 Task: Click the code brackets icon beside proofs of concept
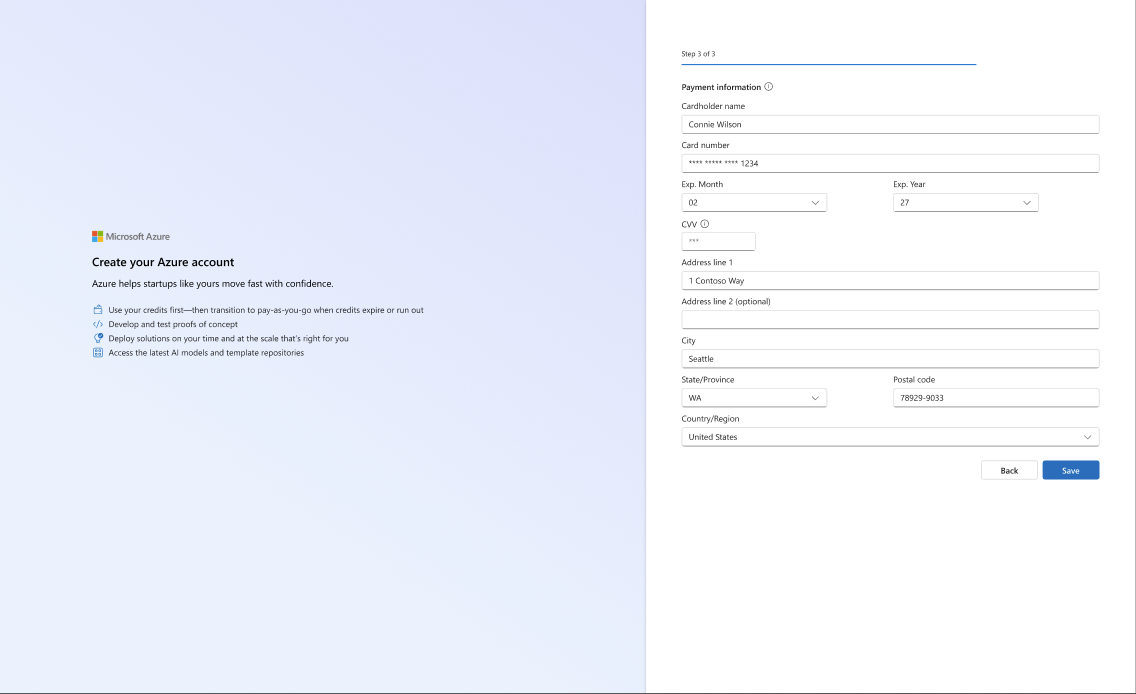[x=98, y=325]
